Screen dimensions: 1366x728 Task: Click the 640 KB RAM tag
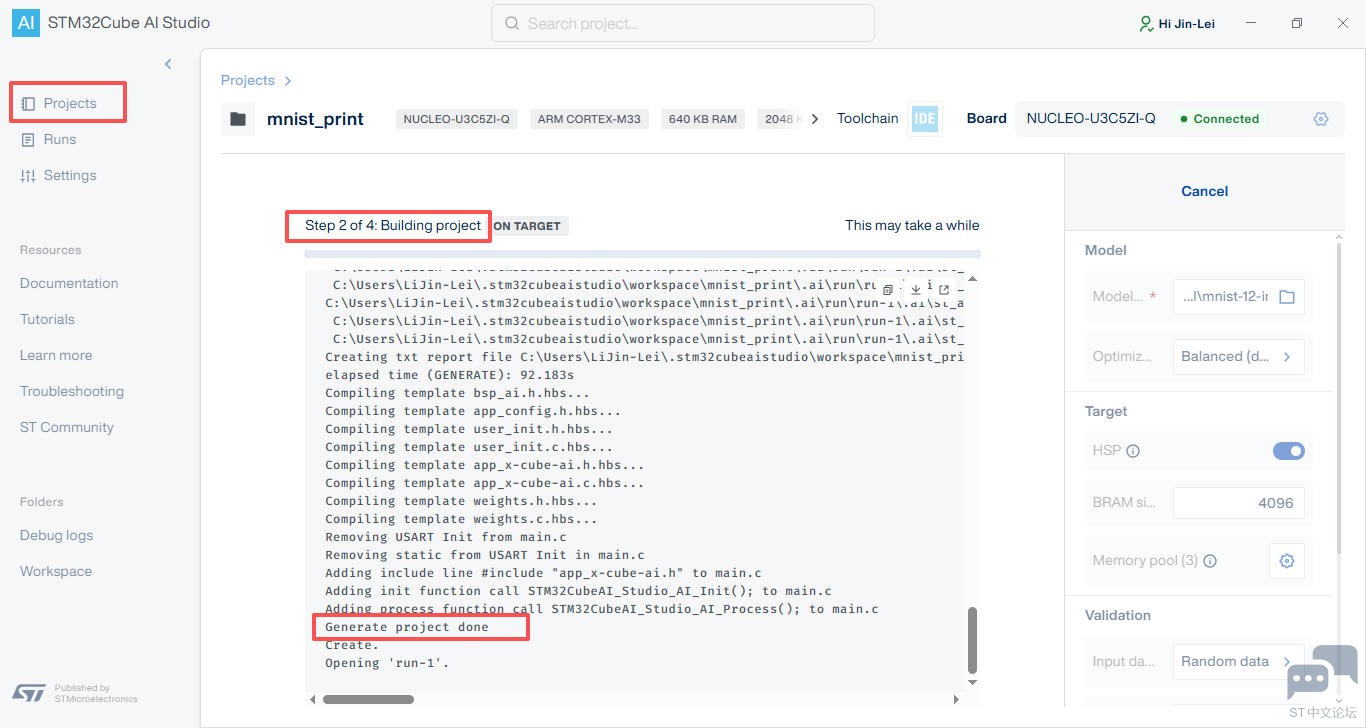click(x=702, y=119)
